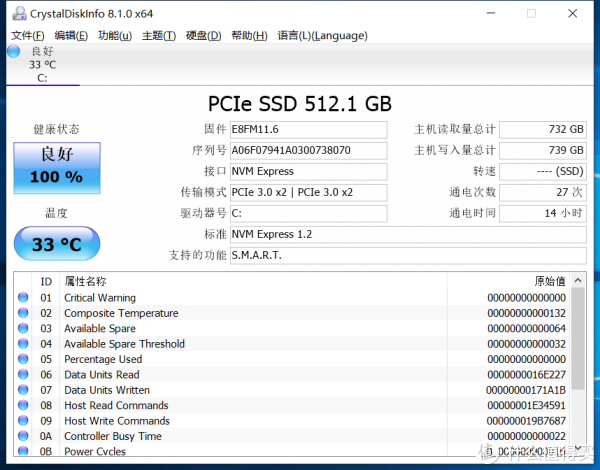Click raw value 00000000000064
This screenshot has height=470, width=600.
tap(527, 328)
